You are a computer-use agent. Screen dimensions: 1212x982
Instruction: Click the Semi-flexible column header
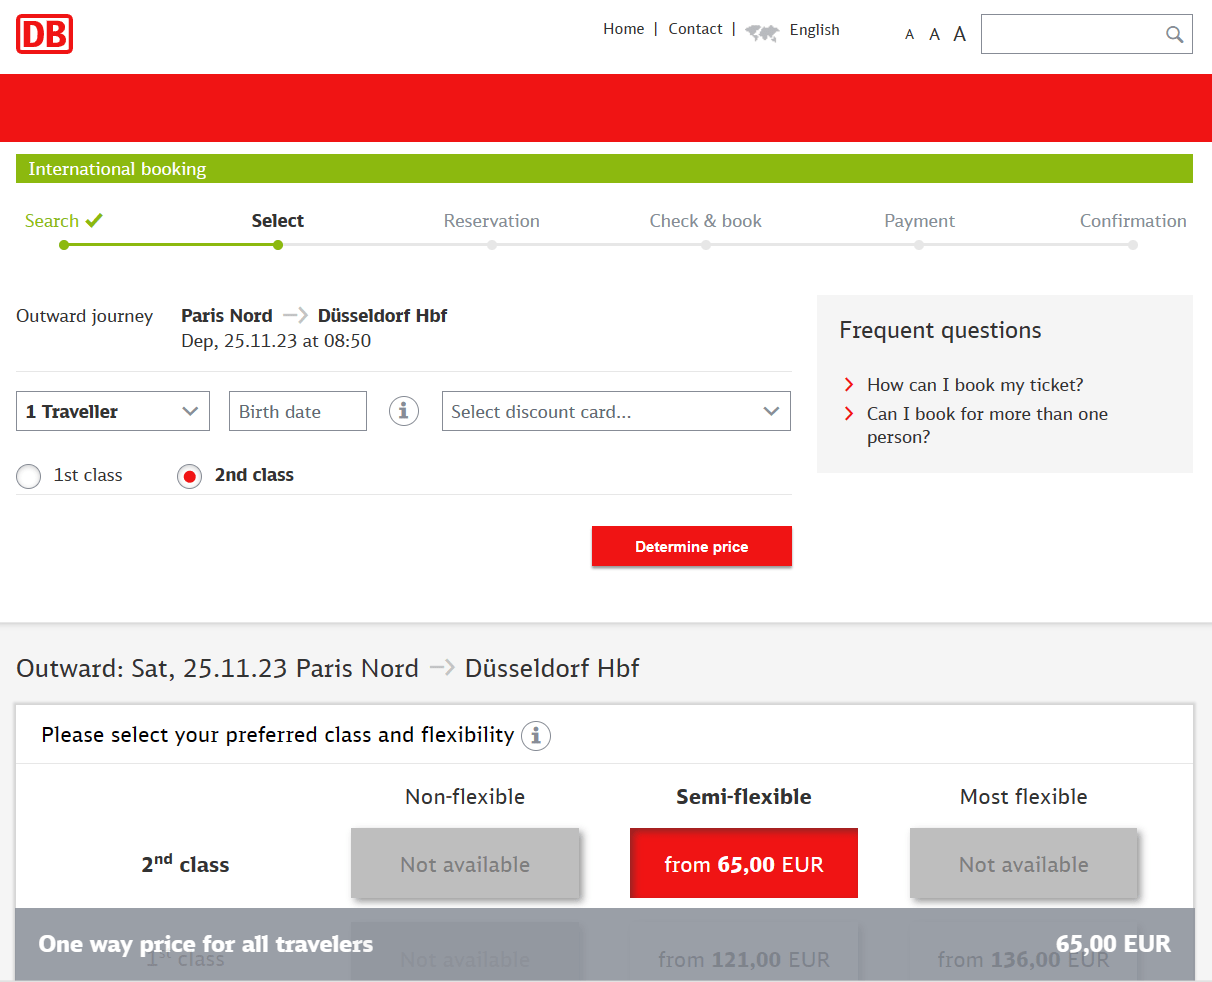[744, 797]
